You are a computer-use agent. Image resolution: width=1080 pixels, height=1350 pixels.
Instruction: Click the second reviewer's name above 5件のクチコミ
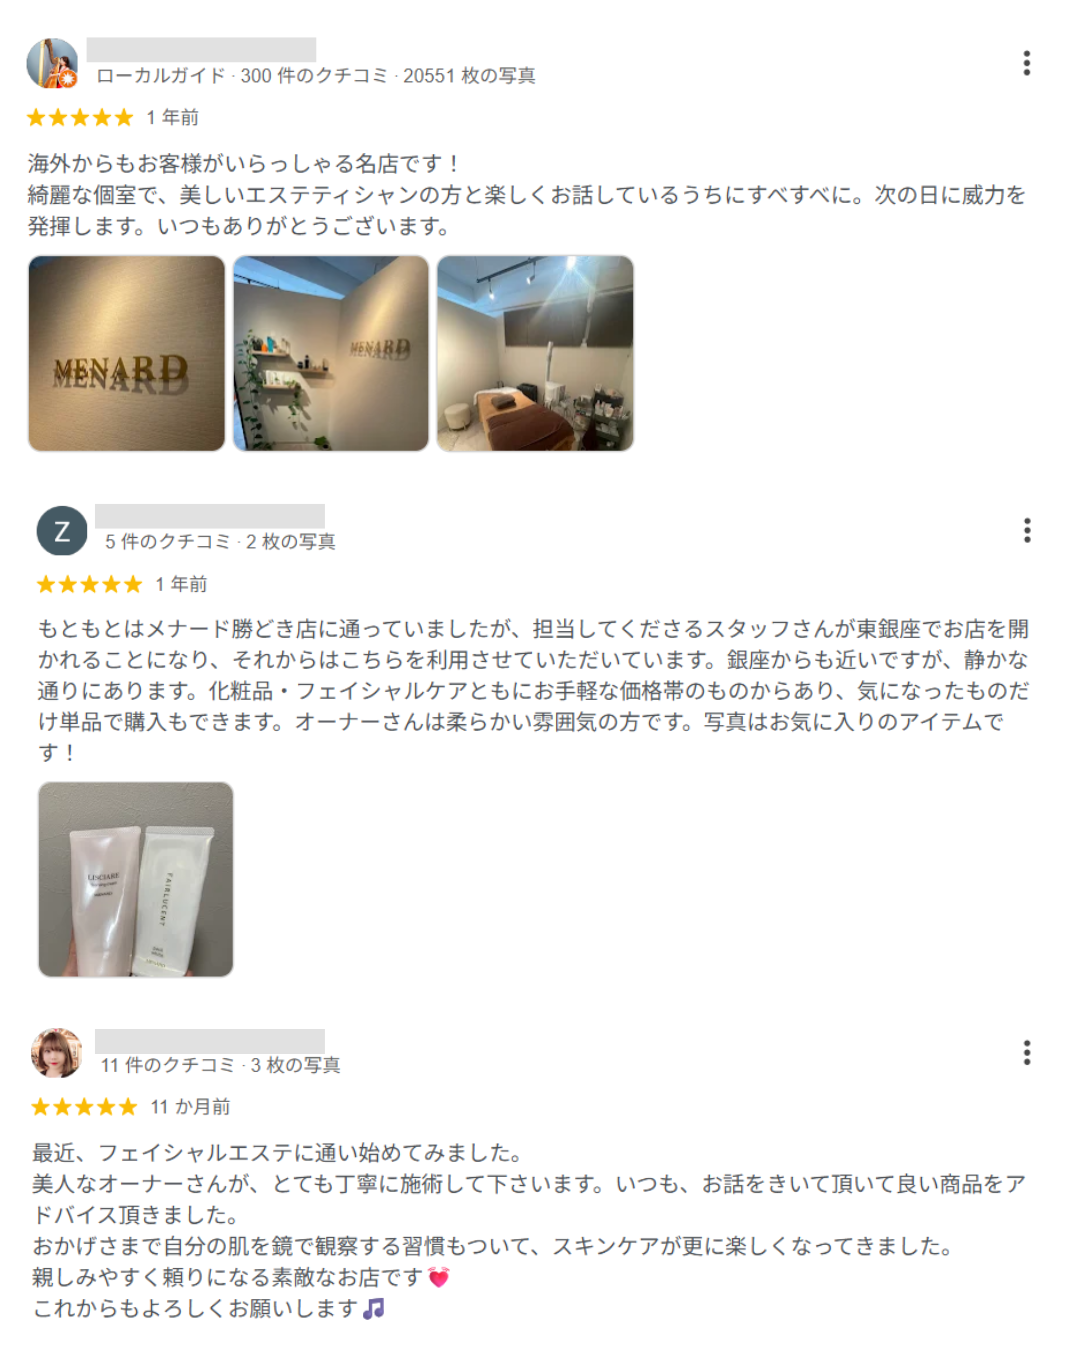210,516
